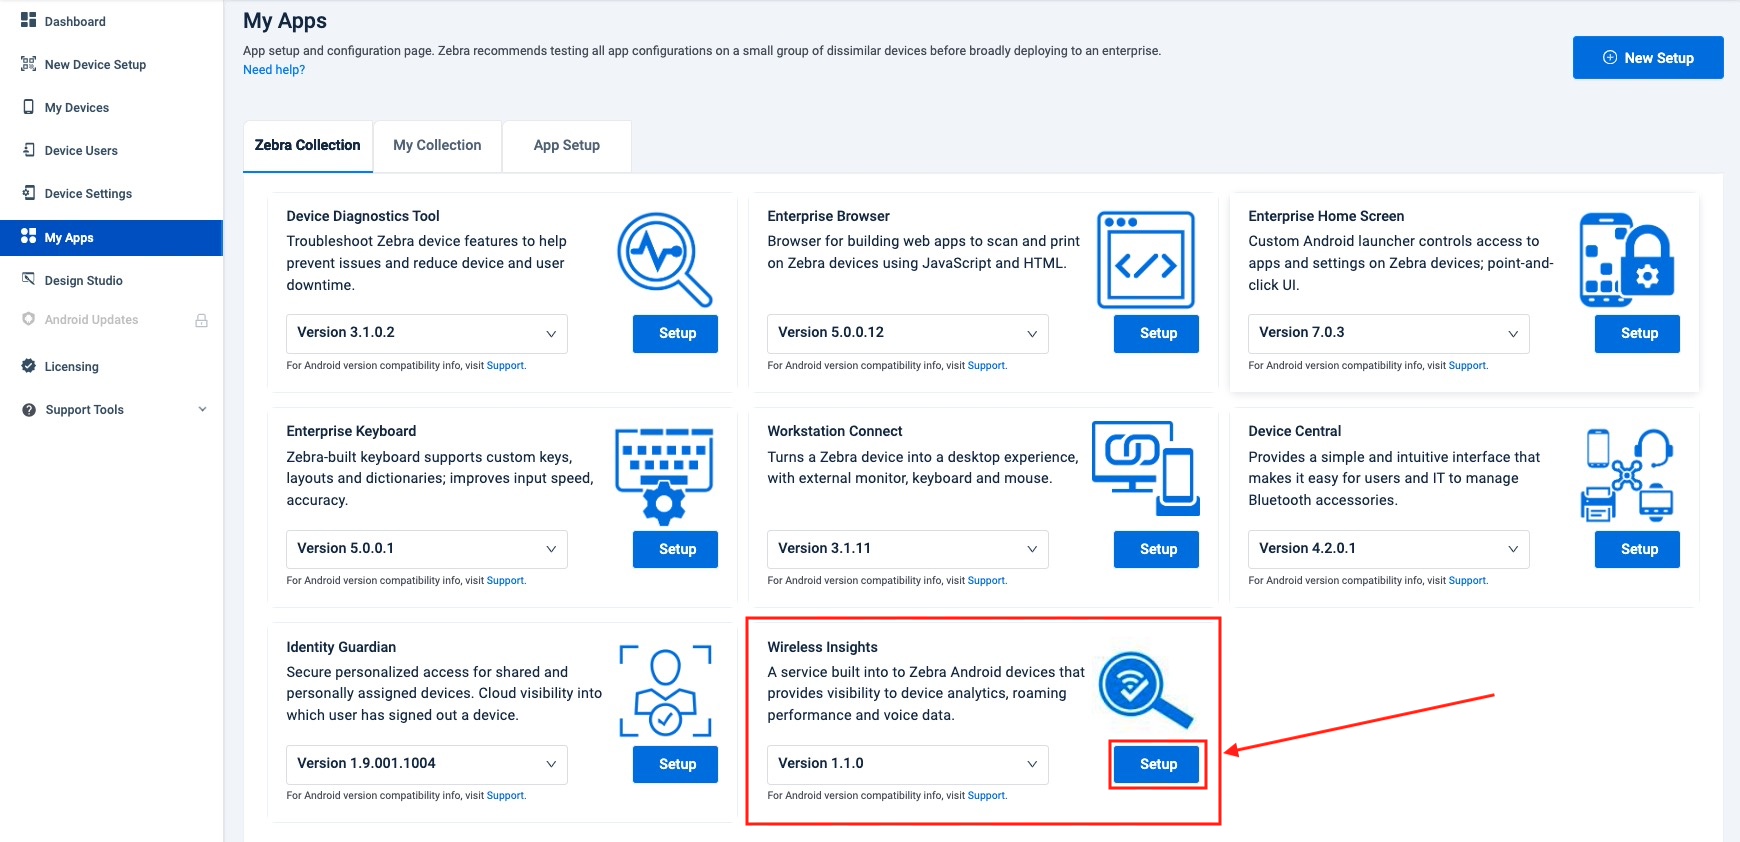The width and height of the screenshot is (1740, 842).
Task: Click the Identity Guardian person icon
Action: point(665,691)
